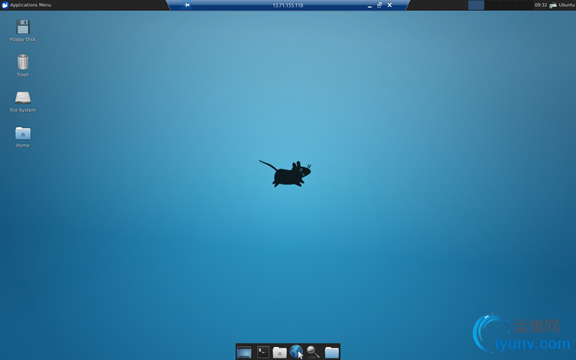
Task: Open the Ubuntu user menu
Action: tap(566, 5)
